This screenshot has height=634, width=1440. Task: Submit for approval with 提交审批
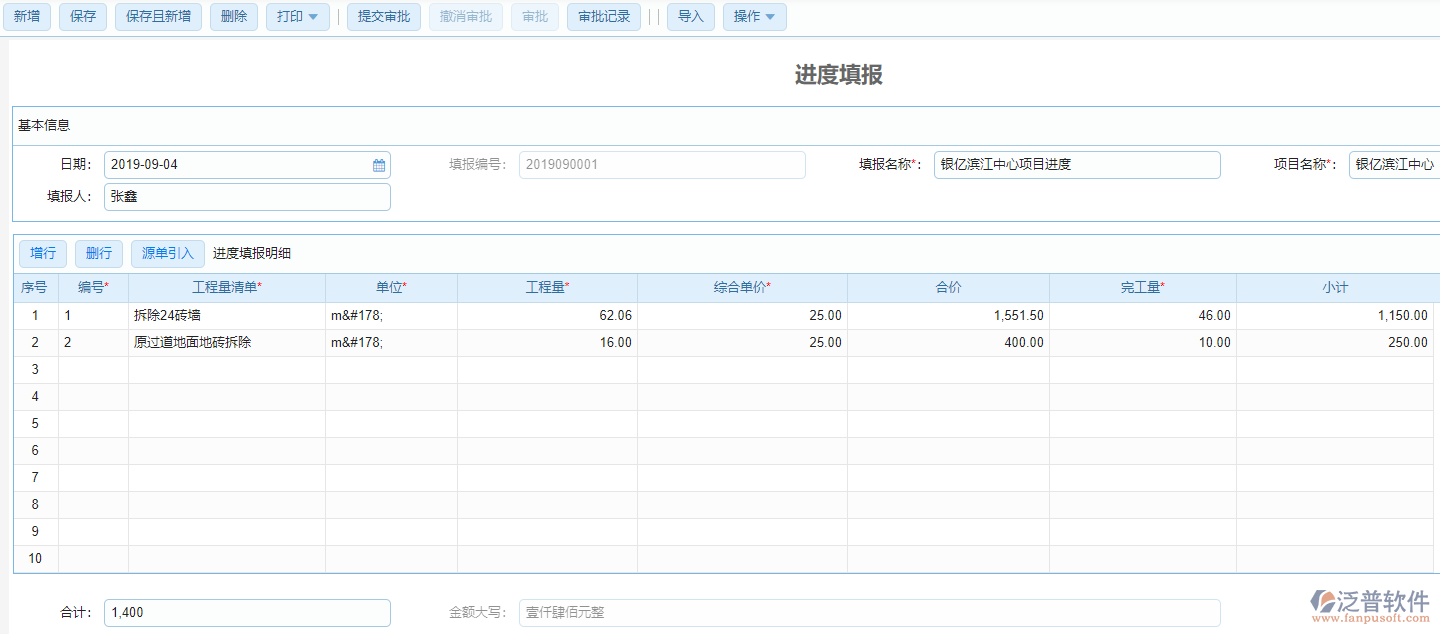(x=383, y=16)
